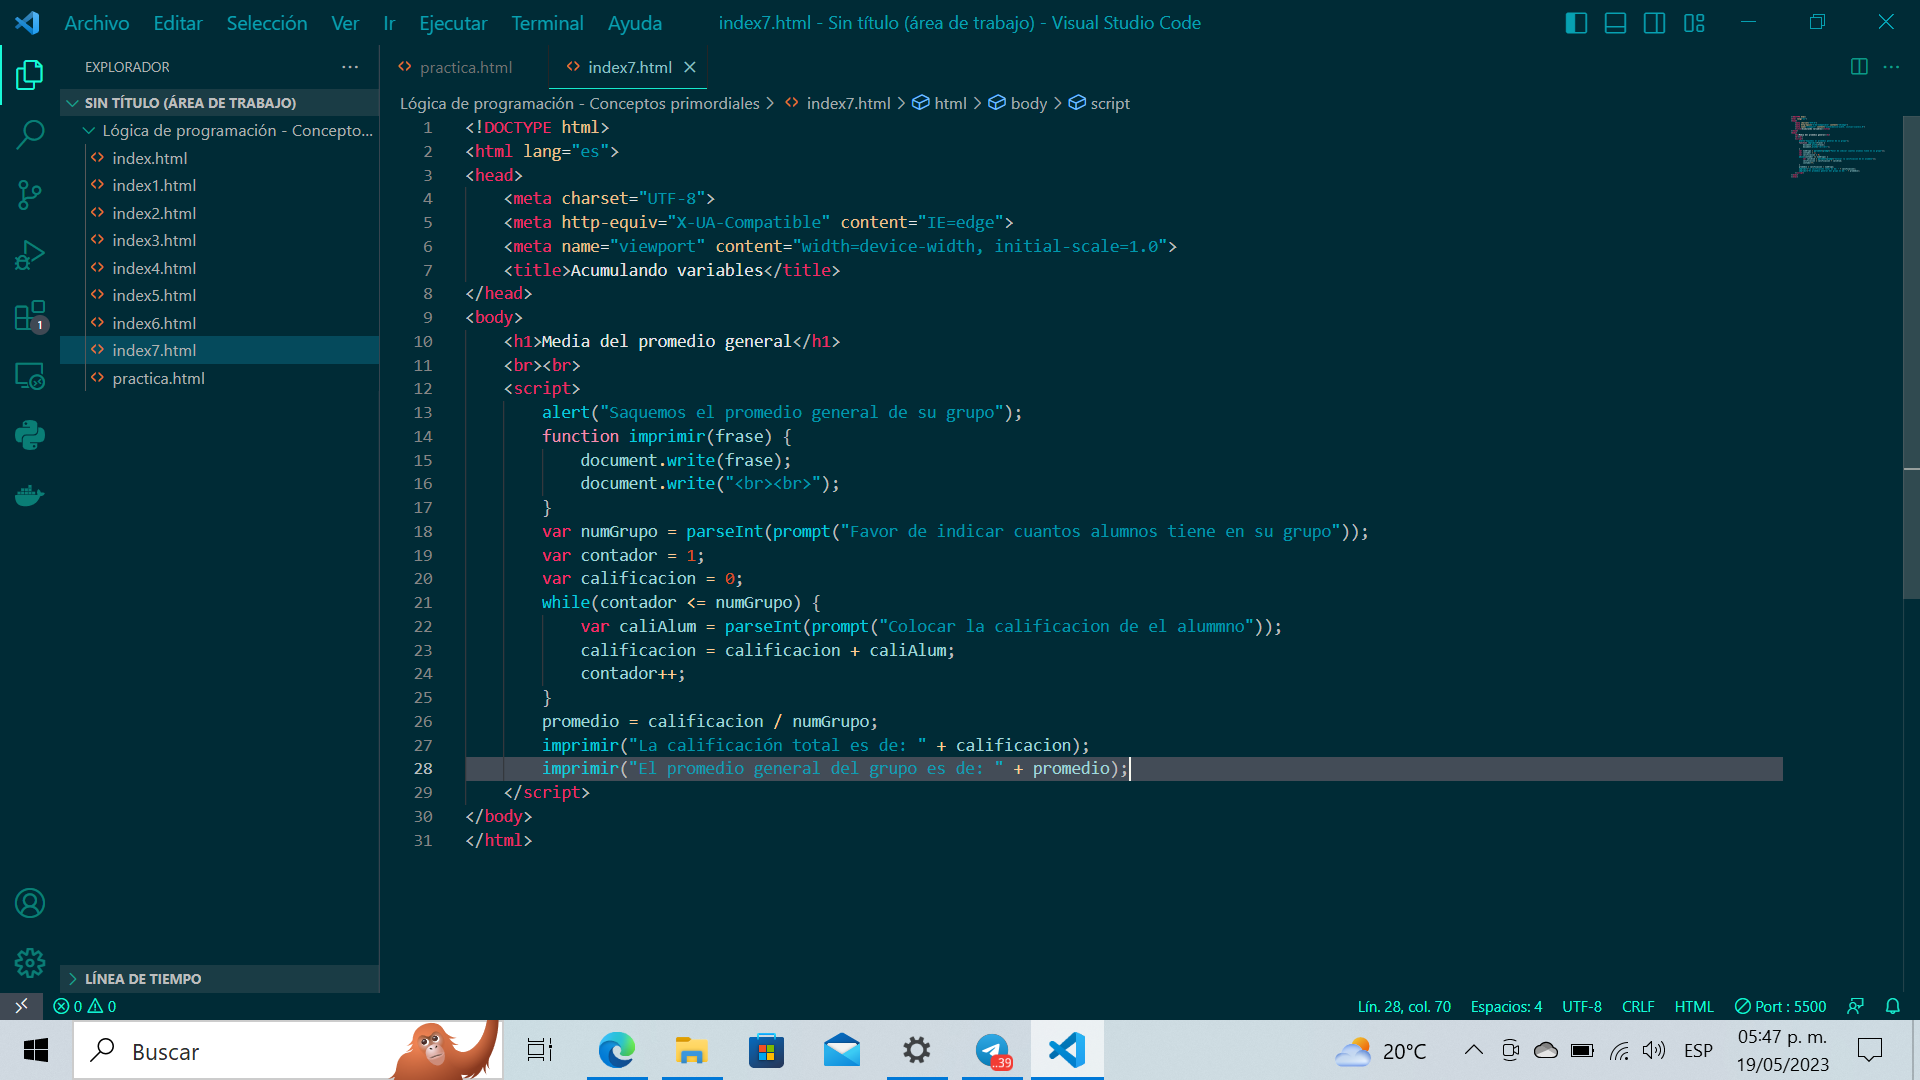The image size is (1920, 1080).
Task: Open the Ver menu
Action: click(x=345, y=22)
